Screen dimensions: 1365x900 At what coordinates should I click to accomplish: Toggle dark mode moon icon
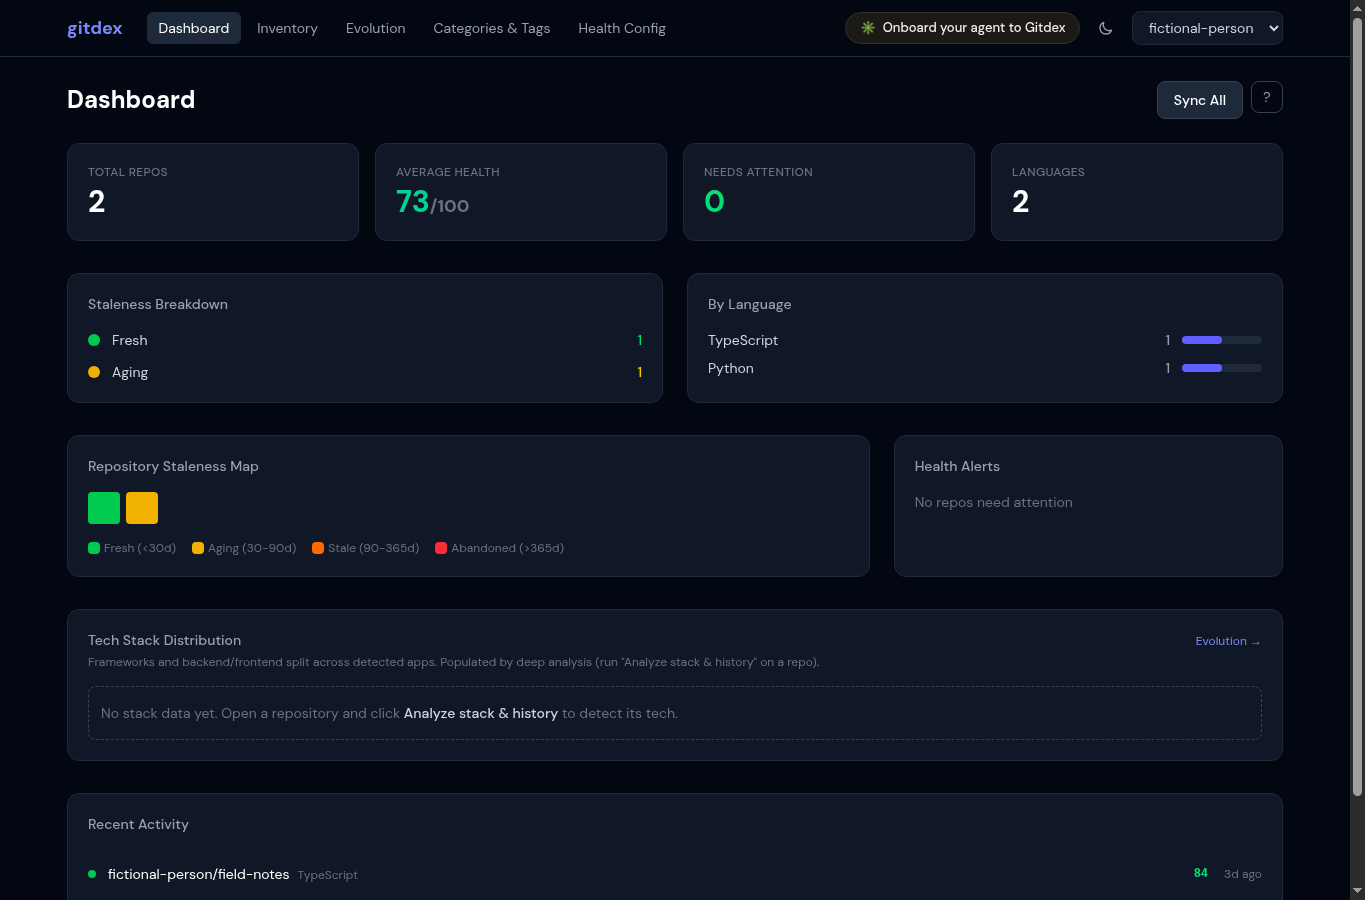[1105, 28]
